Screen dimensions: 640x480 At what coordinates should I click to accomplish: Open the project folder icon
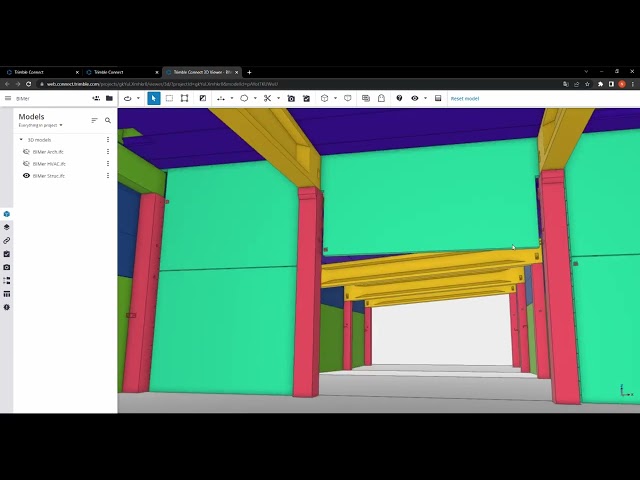(x=109, y=98)
